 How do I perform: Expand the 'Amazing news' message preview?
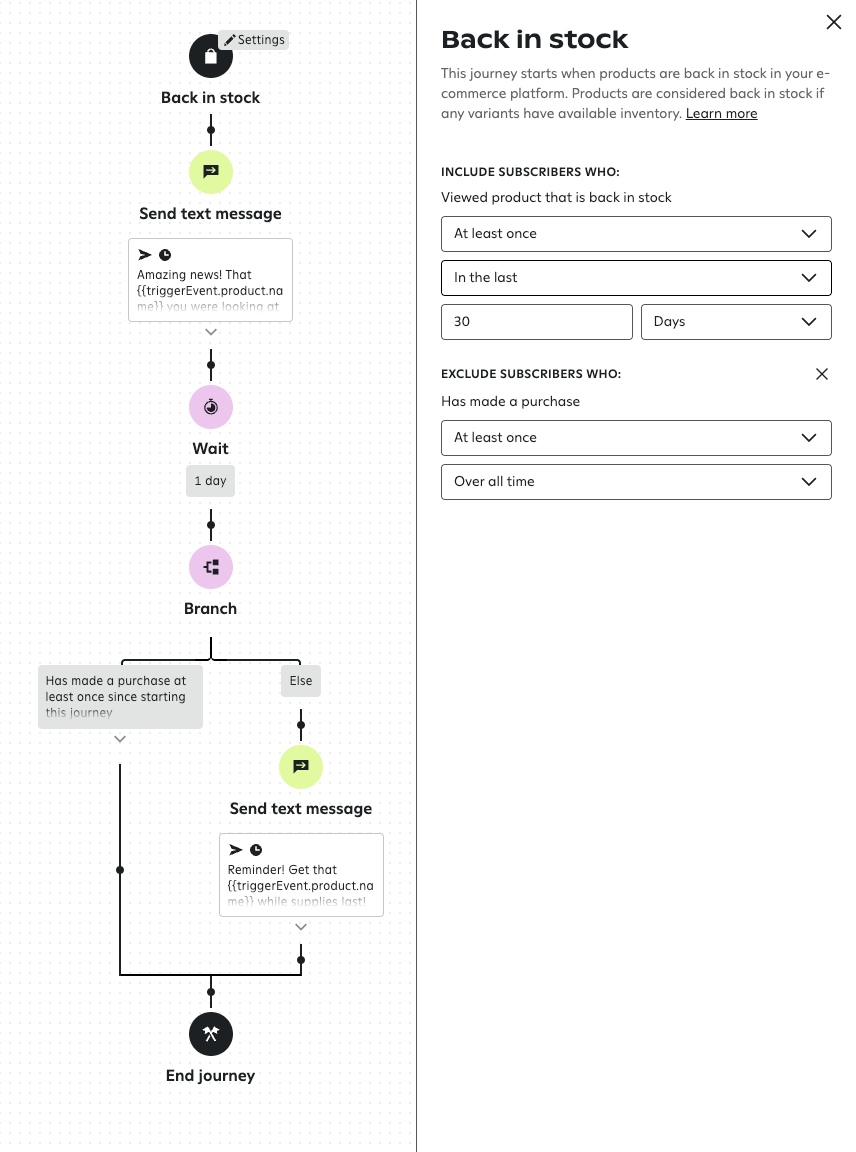click(210, 331)
